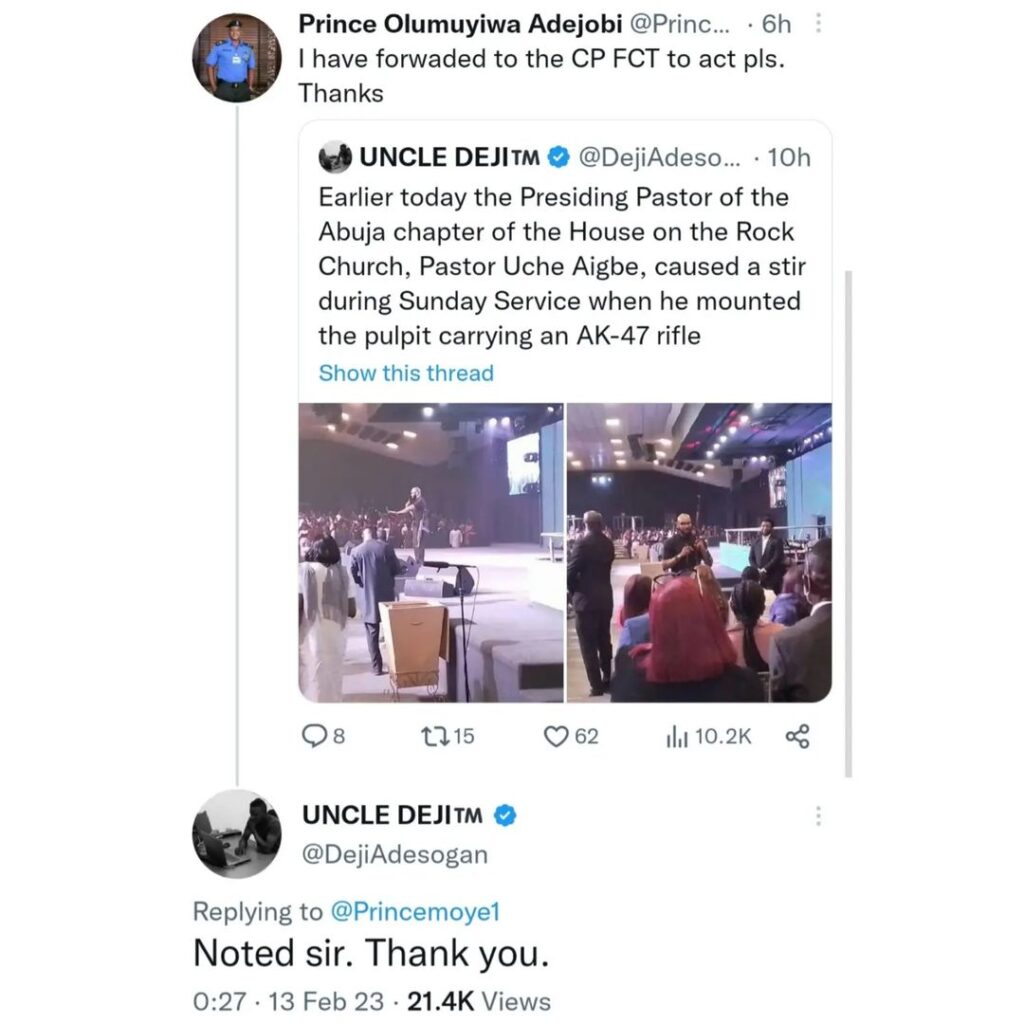Click UNCLE DEJI's verified badge in reply
Screen dimensions: 1024x1024
coord(506,816)
